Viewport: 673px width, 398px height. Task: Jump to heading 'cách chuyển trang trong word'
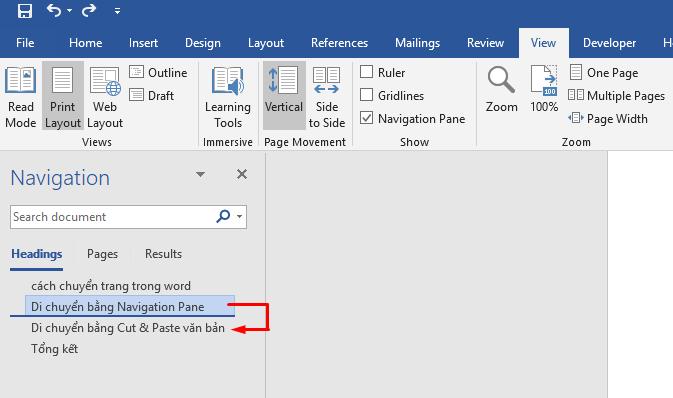[x=111, y=286]
